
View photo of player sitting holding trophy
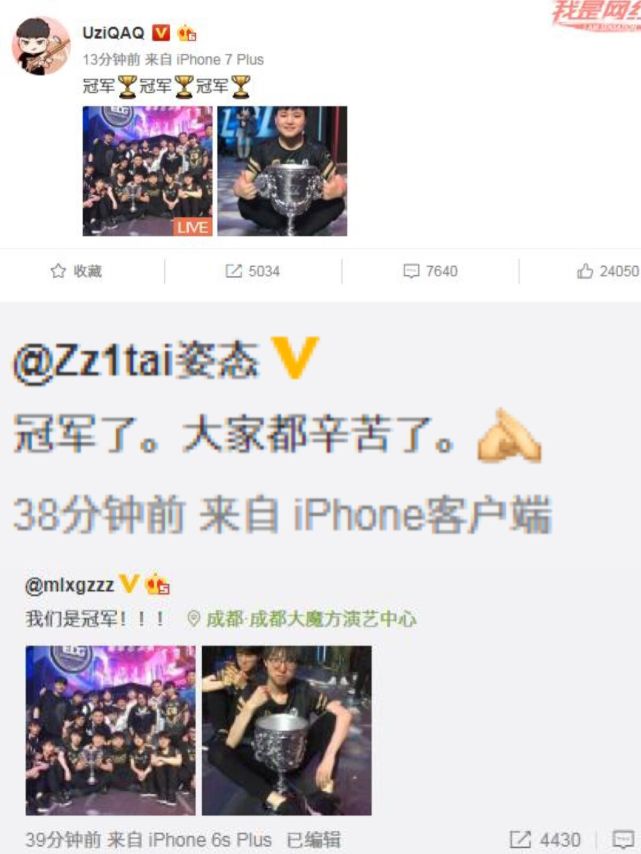pos(282,171)
